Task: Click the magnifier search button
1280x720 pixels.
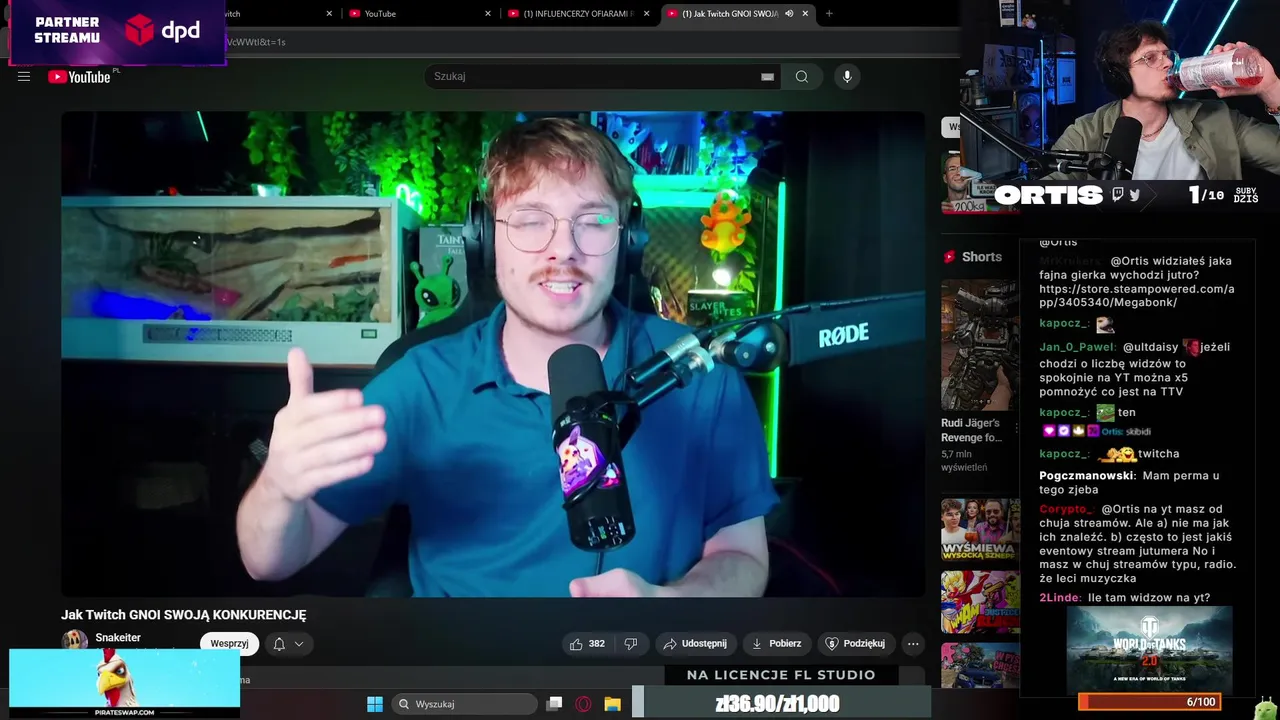Action: click(x=802, y=77)
